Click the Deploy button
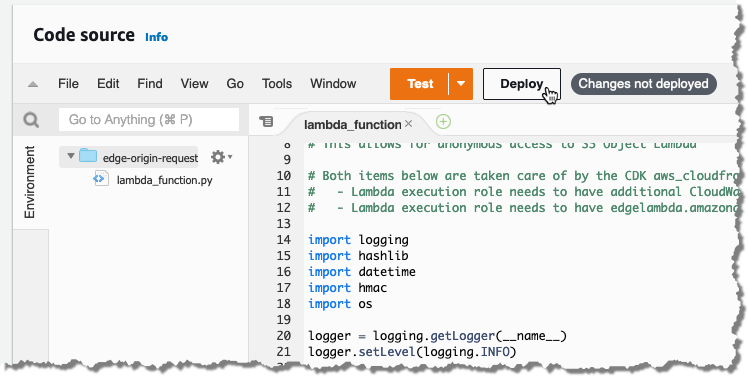The image size is (748, 376). (521, 84)
